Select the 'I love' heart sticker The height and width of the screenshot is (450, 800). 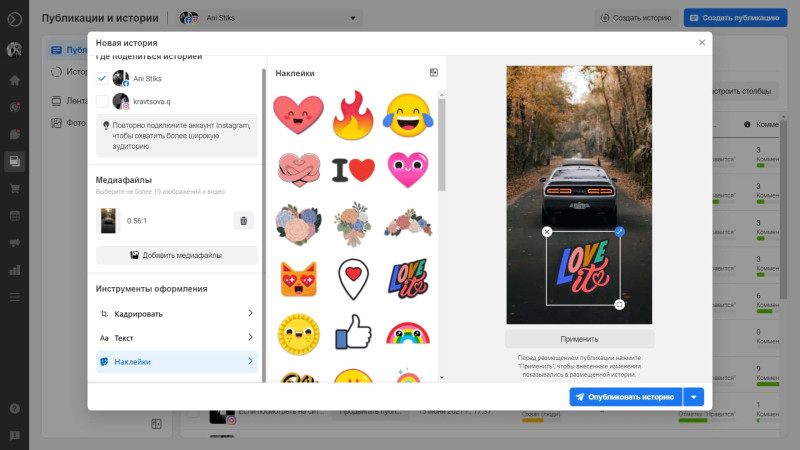(x=353, y=170)
